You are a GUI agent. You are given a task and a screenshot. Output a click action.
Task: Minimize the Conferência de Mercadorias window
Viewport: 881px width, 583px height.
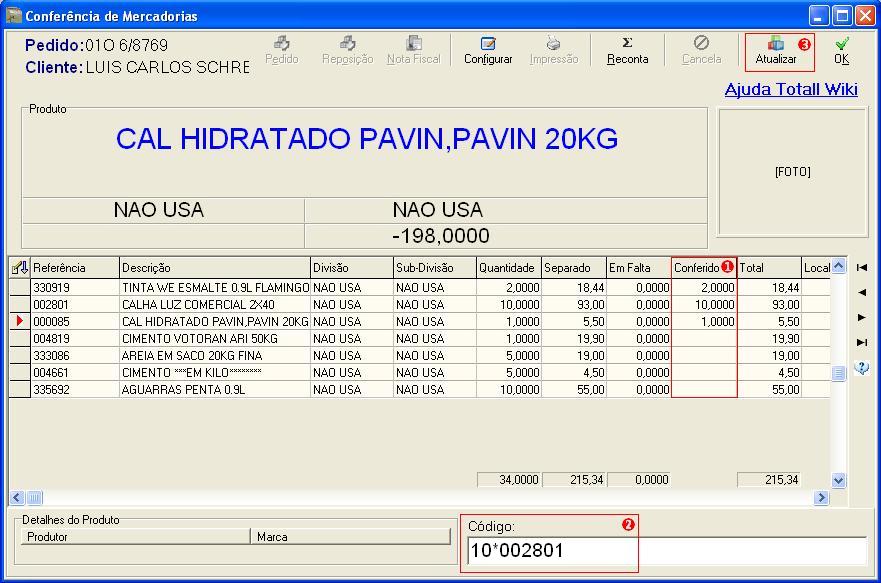819,16
